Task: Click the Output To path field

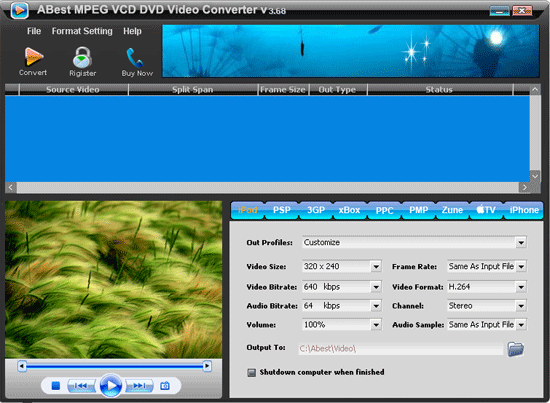Action: 400,349
